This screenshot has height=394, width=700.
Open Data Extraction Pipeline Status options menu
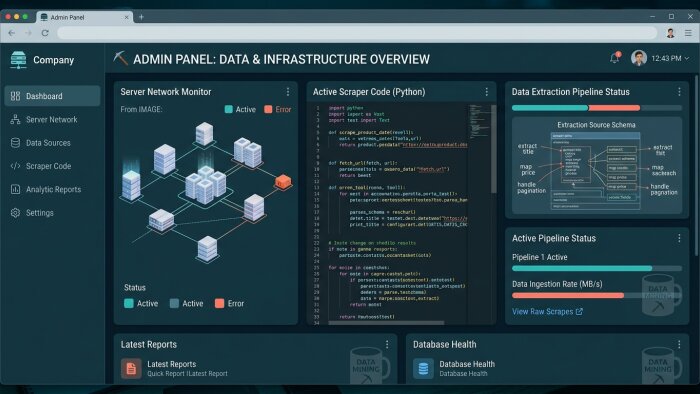click(679, 92)
